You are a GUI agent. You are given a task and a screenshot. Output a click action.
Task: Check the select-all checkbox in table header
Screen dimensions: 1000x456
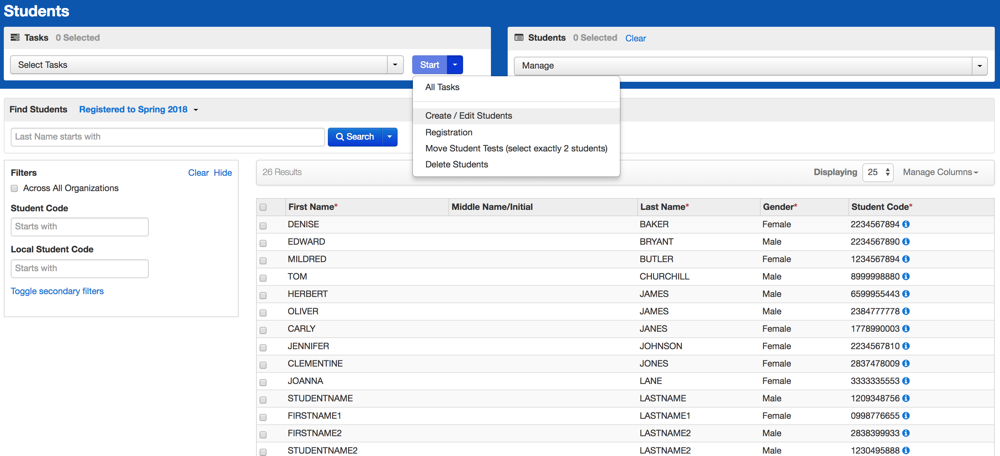[264, 207]
